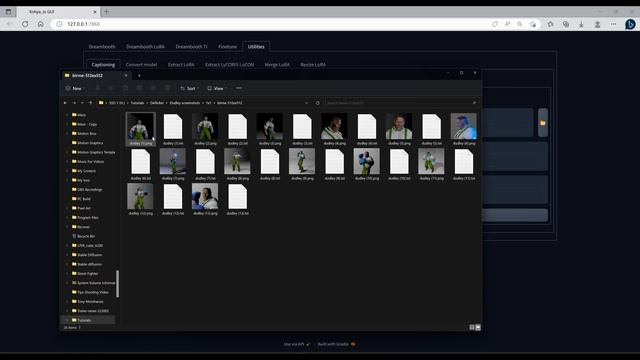This screenshot has height=360, width=640.
Task: Select the dudley (13).png thumbnail
Action: [x=205, y=199]
